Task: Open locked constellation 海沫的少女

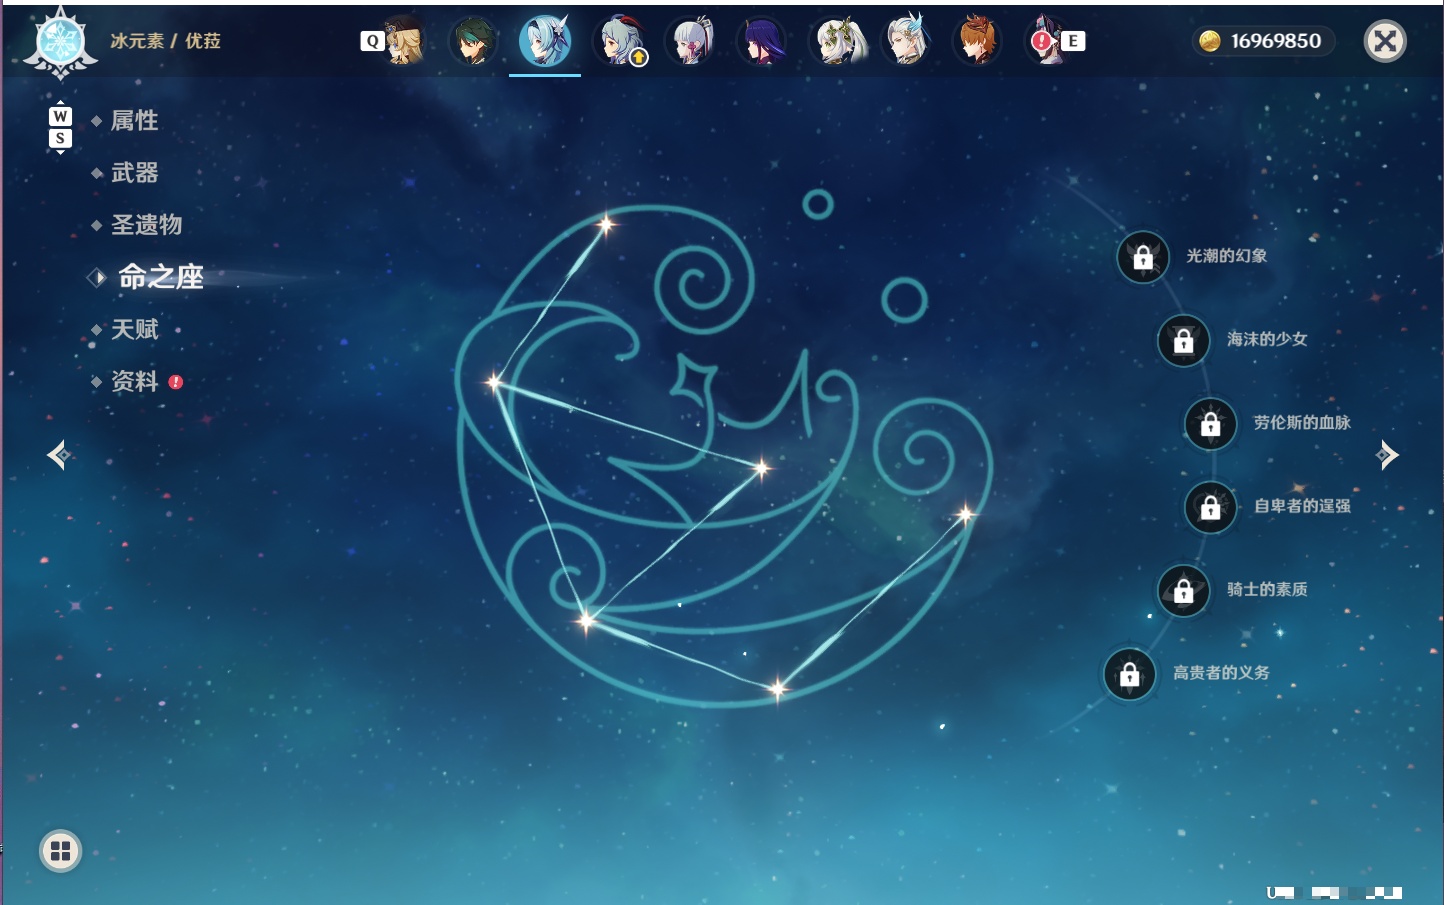Action: click(1184, 340)
